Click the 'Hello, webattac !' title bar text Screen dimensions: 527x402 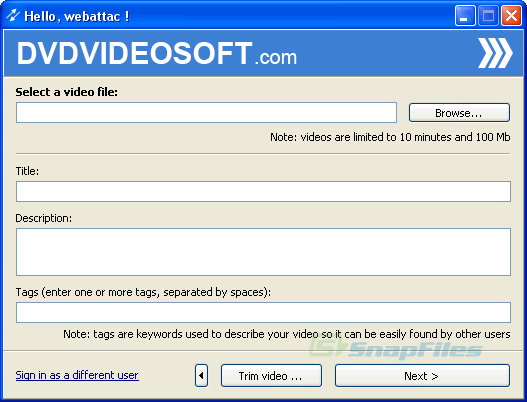pos(77,16)
